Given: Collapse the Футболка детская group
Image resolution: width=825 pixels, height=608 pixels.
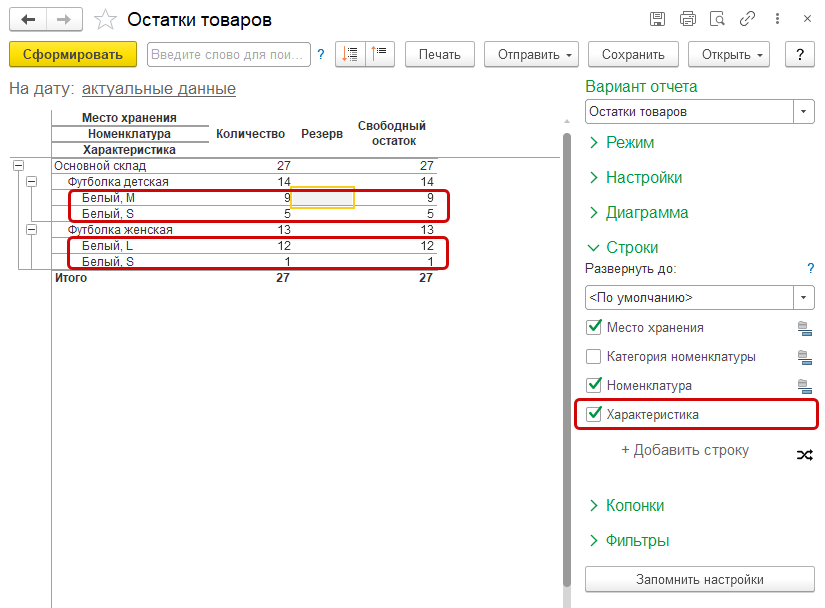Looking at the screenshot, I should pos(32,181).
